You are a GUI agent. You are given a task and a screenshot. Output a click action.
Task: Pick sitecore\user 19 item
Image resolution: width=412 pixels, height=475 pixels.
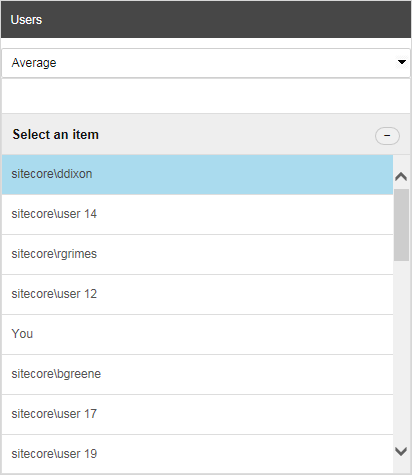pyautogui.click(x=197, y=454)
